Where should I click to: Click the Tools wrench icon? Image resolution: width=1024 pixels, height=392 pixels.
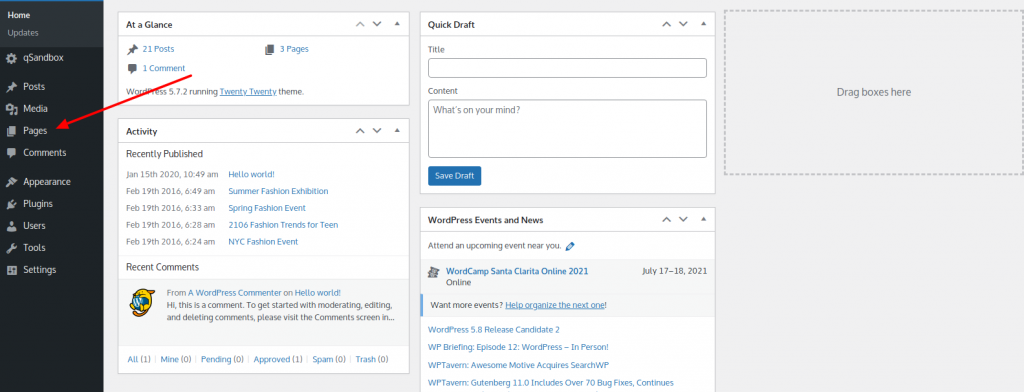[x=11, y=248]
